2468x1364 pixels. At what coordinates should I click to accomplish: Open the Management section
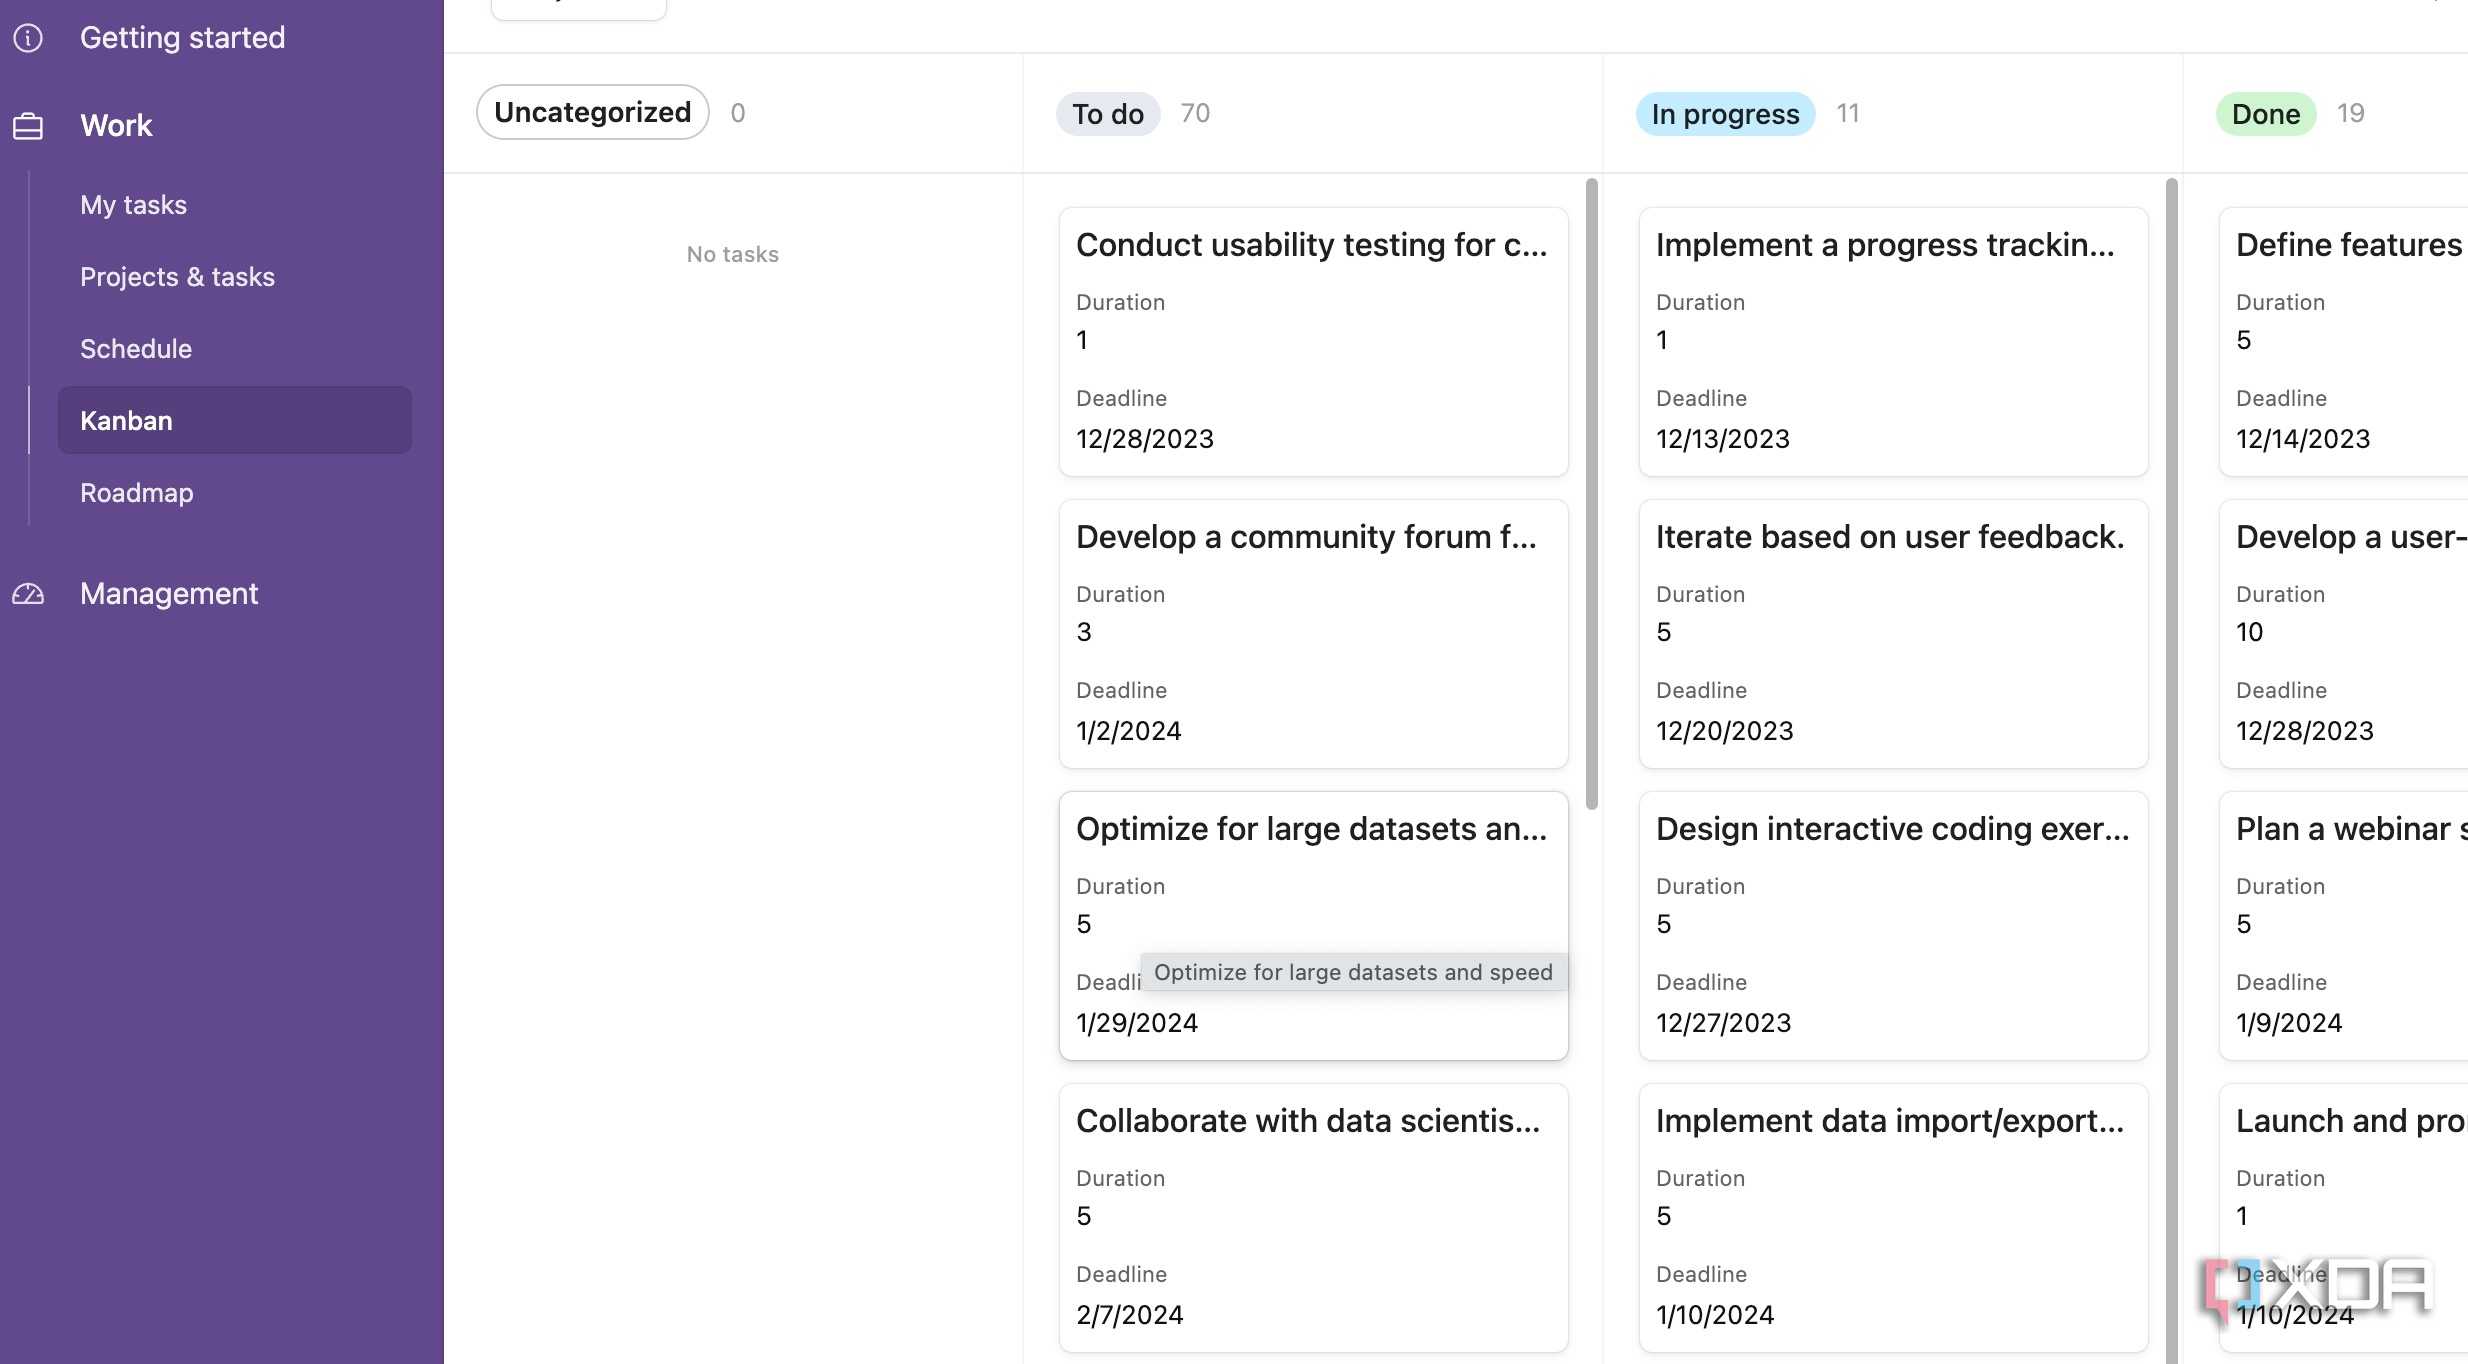tap(169, 594)
